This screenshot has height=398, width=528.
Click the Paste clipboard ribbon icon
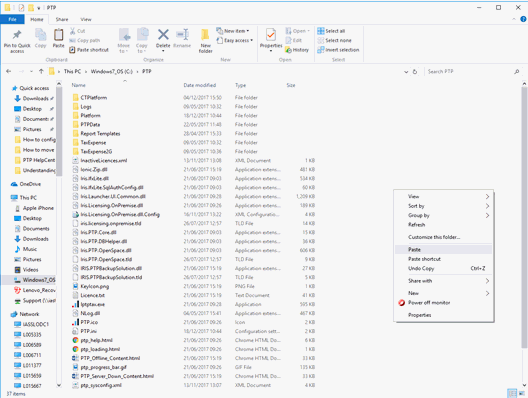click(58, 35)
